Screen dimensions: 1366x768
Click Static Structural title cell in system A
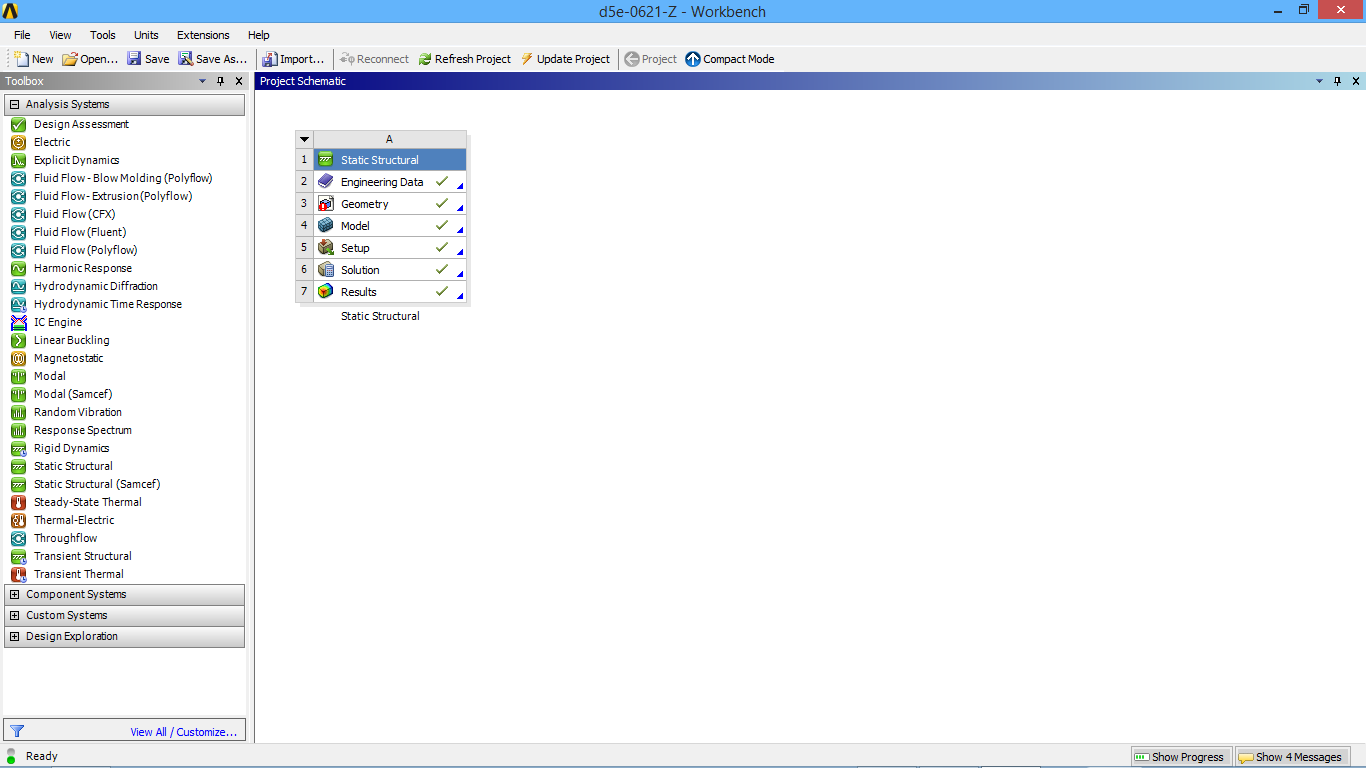pos(390,160)
